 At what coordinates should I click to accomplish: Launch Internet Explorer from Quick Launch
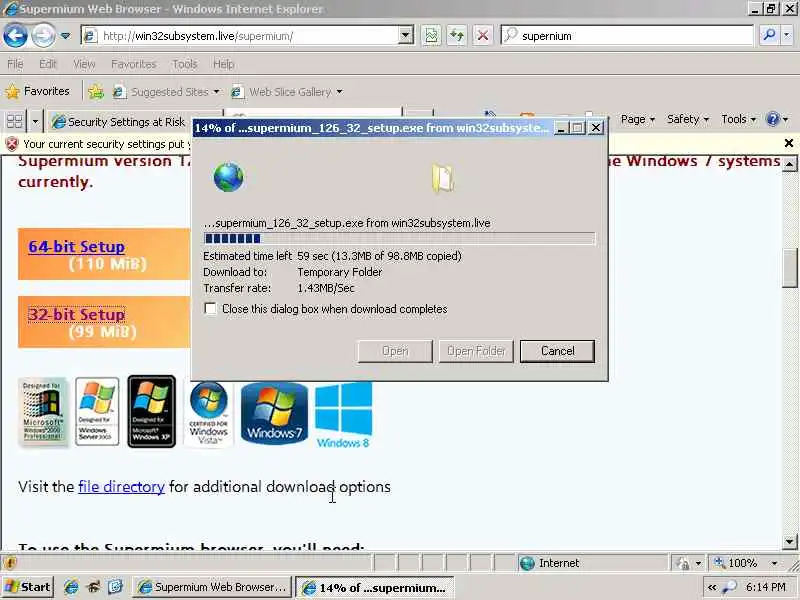(71, 587)
